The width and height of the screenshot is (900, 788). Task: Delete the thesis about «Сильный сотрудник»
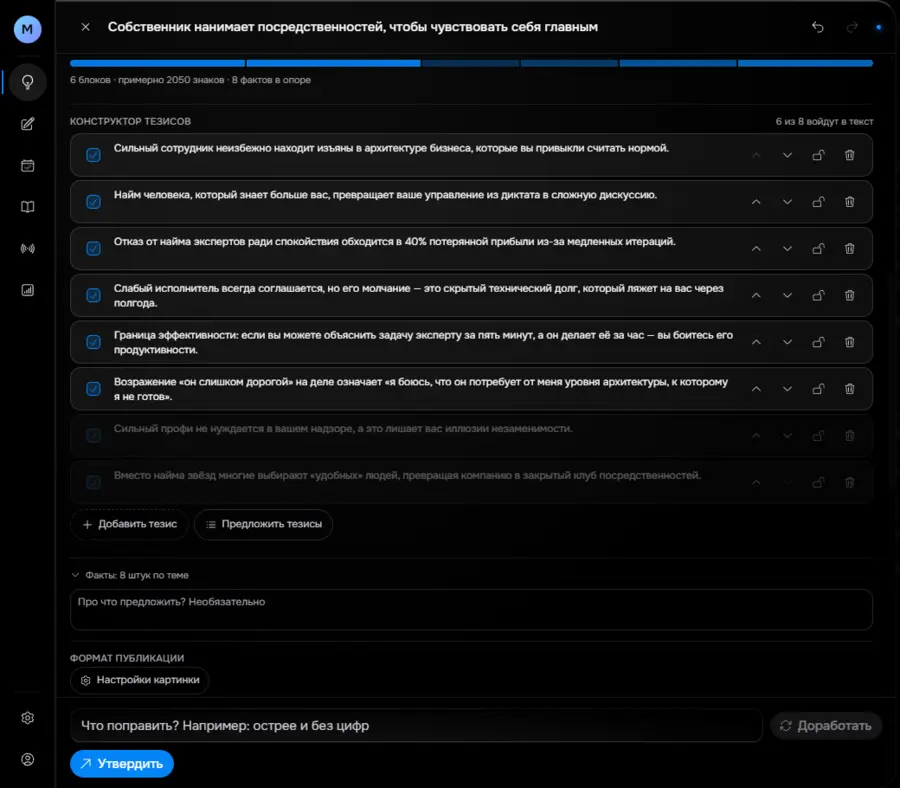[849, 155]
